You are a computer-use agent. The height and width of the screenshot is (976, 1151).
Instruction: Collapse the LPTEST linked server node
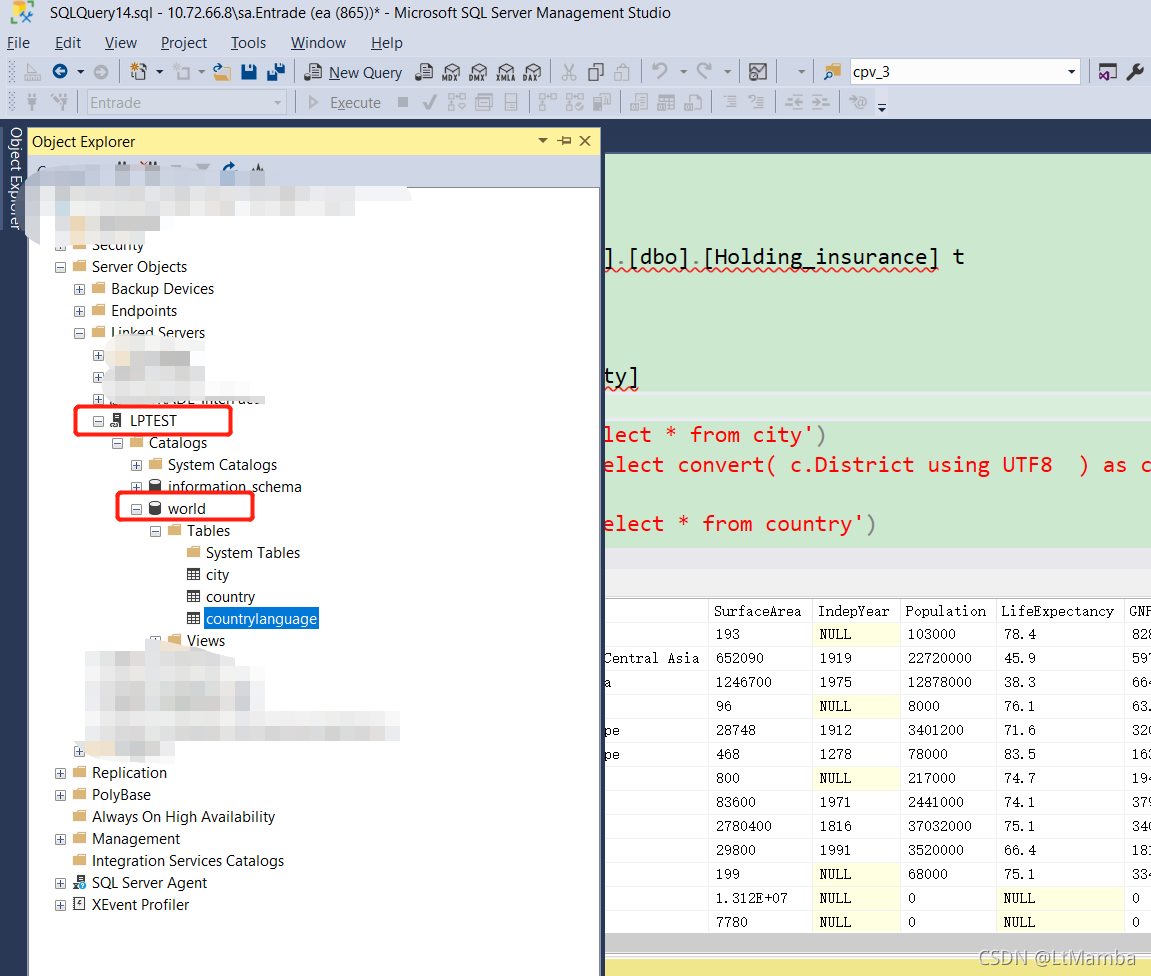point(98,421)
